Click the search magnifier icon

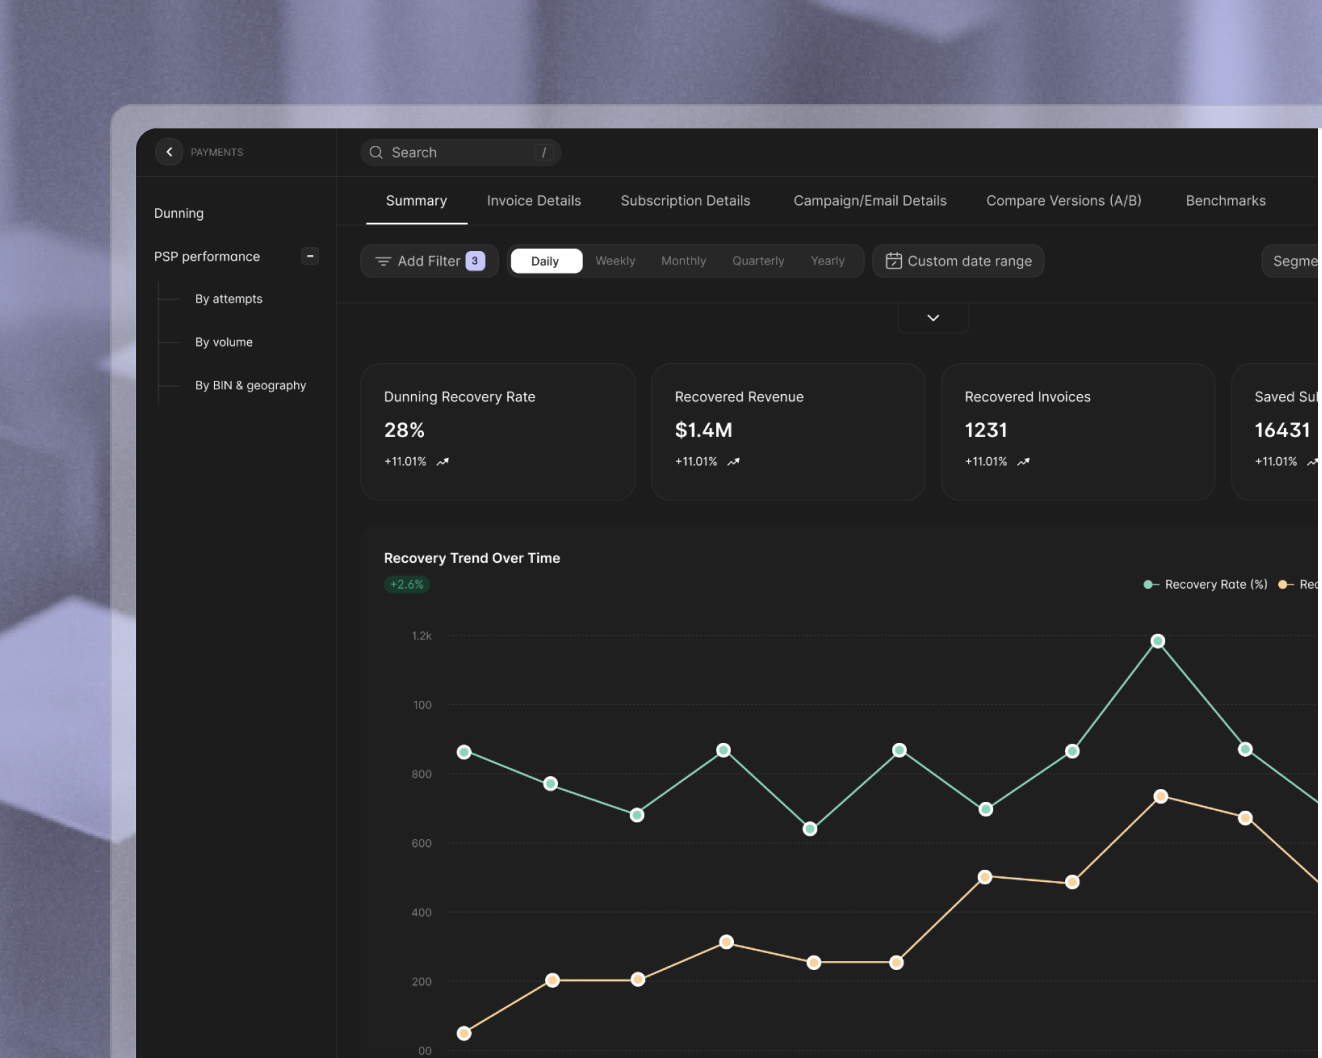coord(376,153)
